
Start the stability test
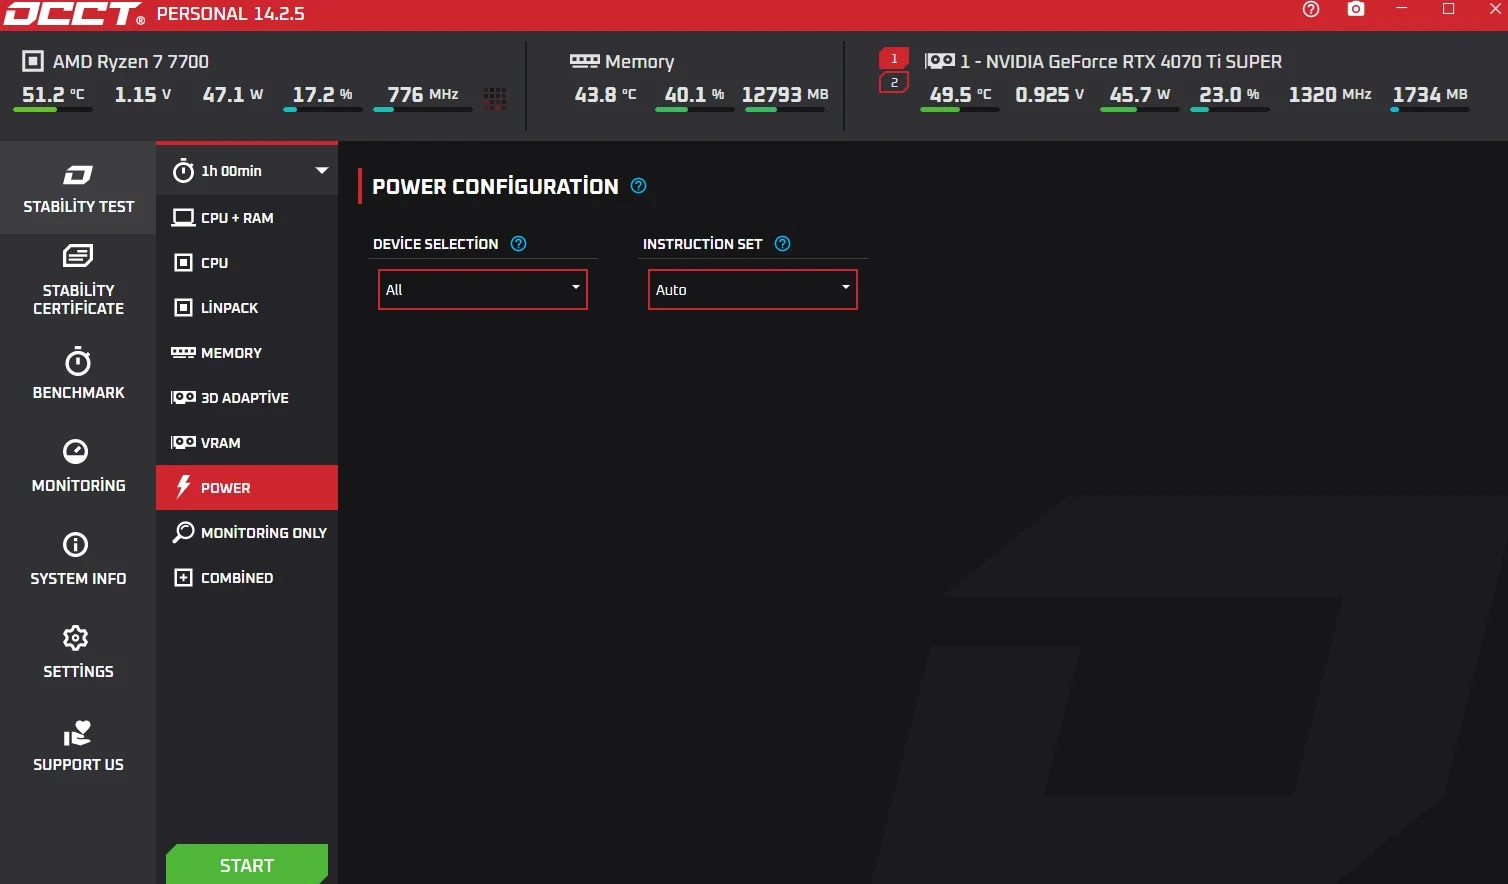[x=247, y=865]
